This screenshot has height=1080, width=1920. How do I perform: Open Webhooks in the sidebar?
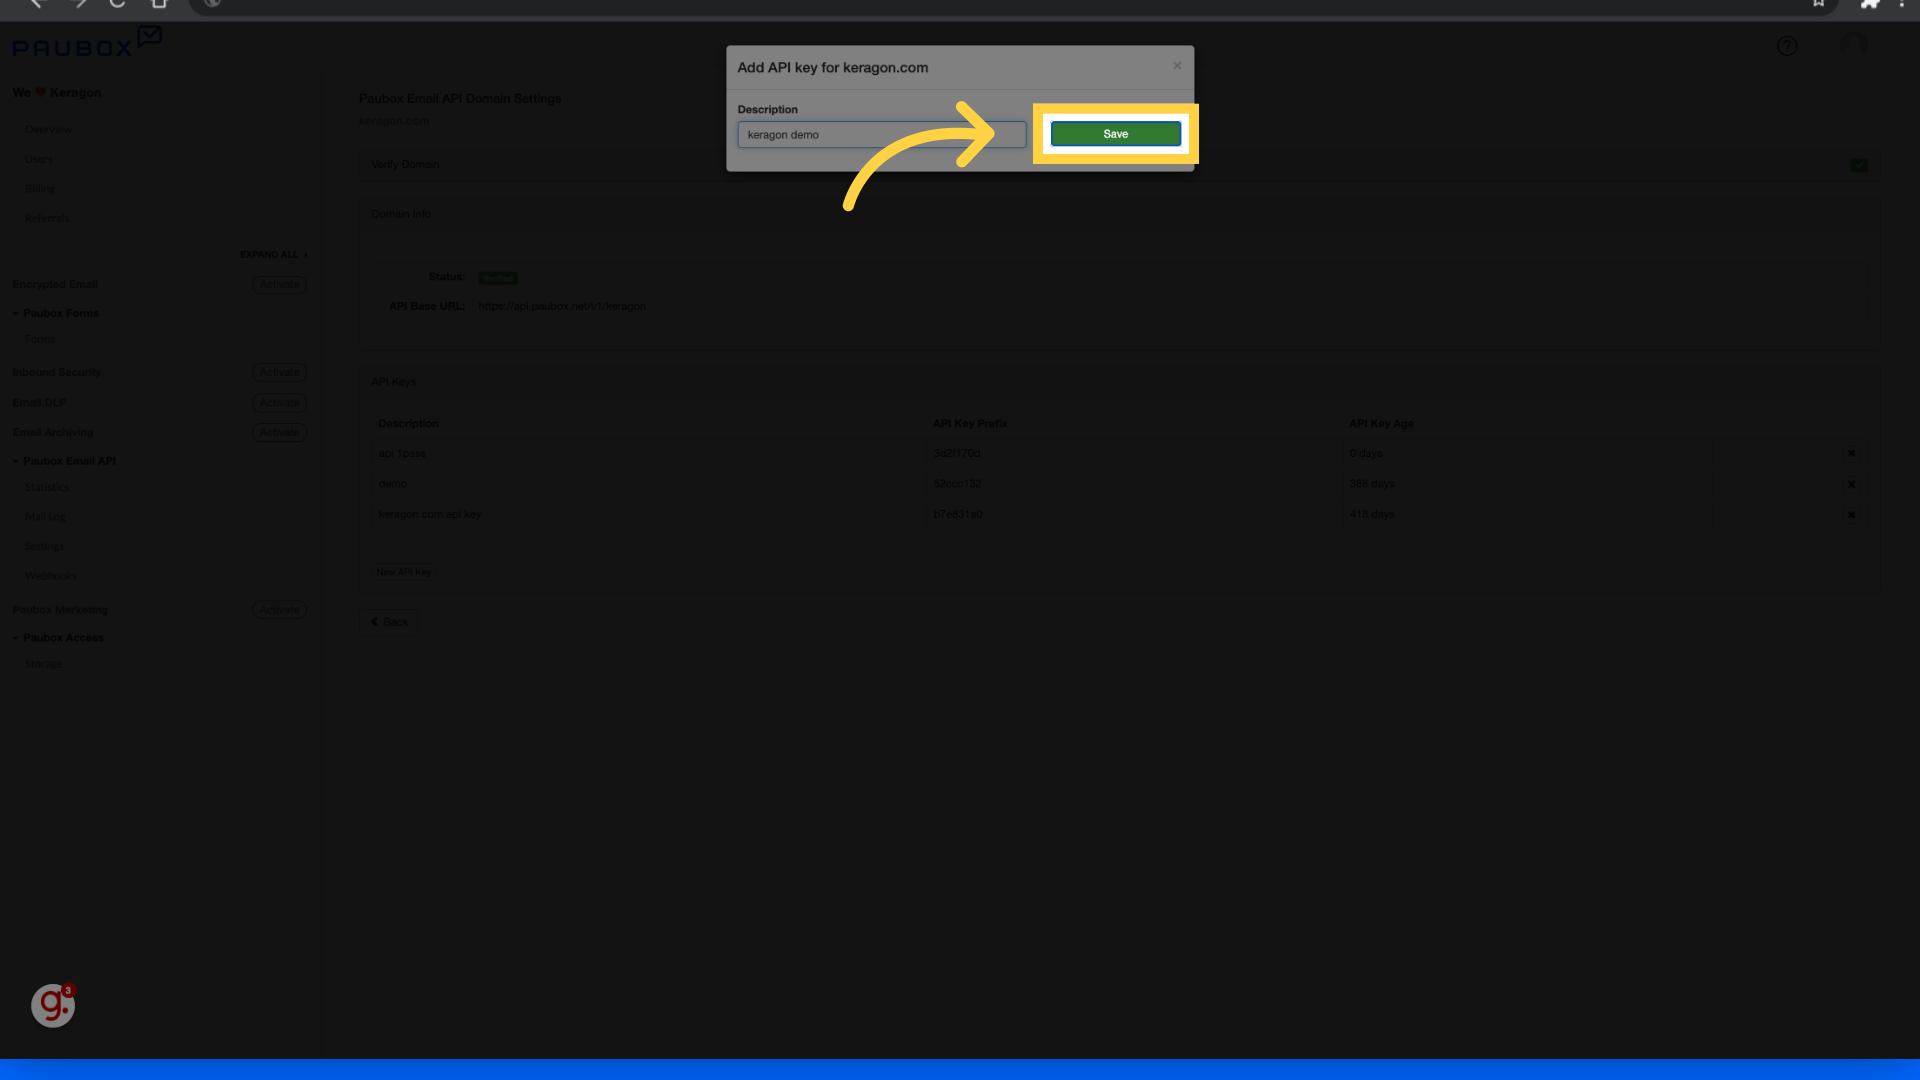(50, 576)
